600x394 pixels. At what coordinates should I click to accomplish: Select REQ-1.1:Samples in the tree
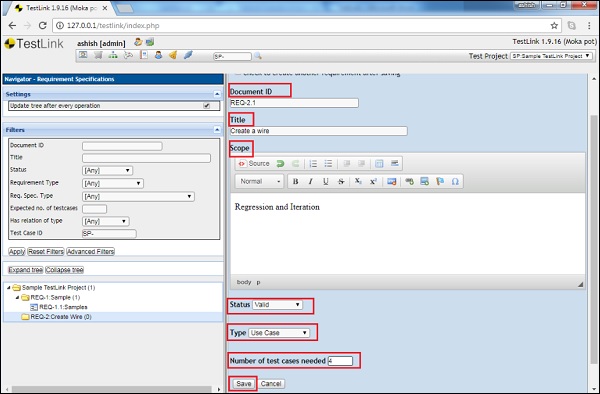[63, 307]
